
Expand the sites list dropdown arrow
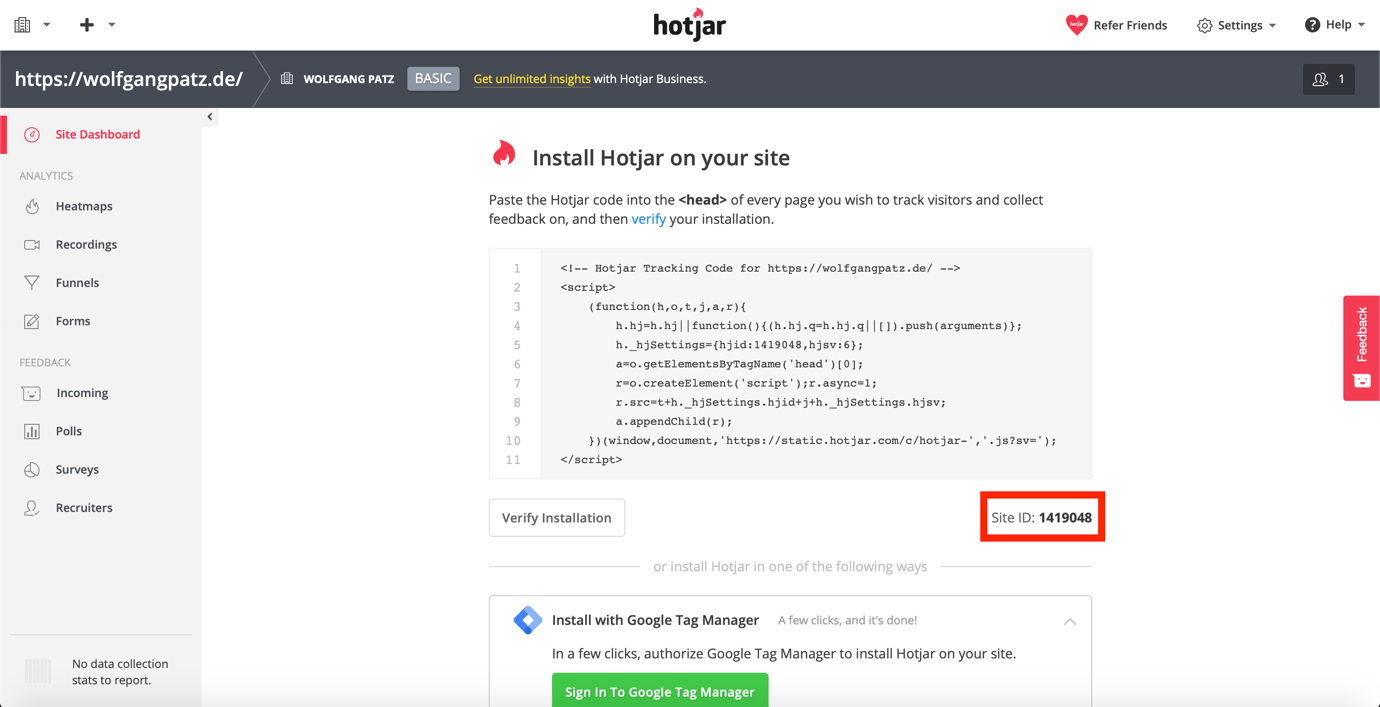(46, 25)
